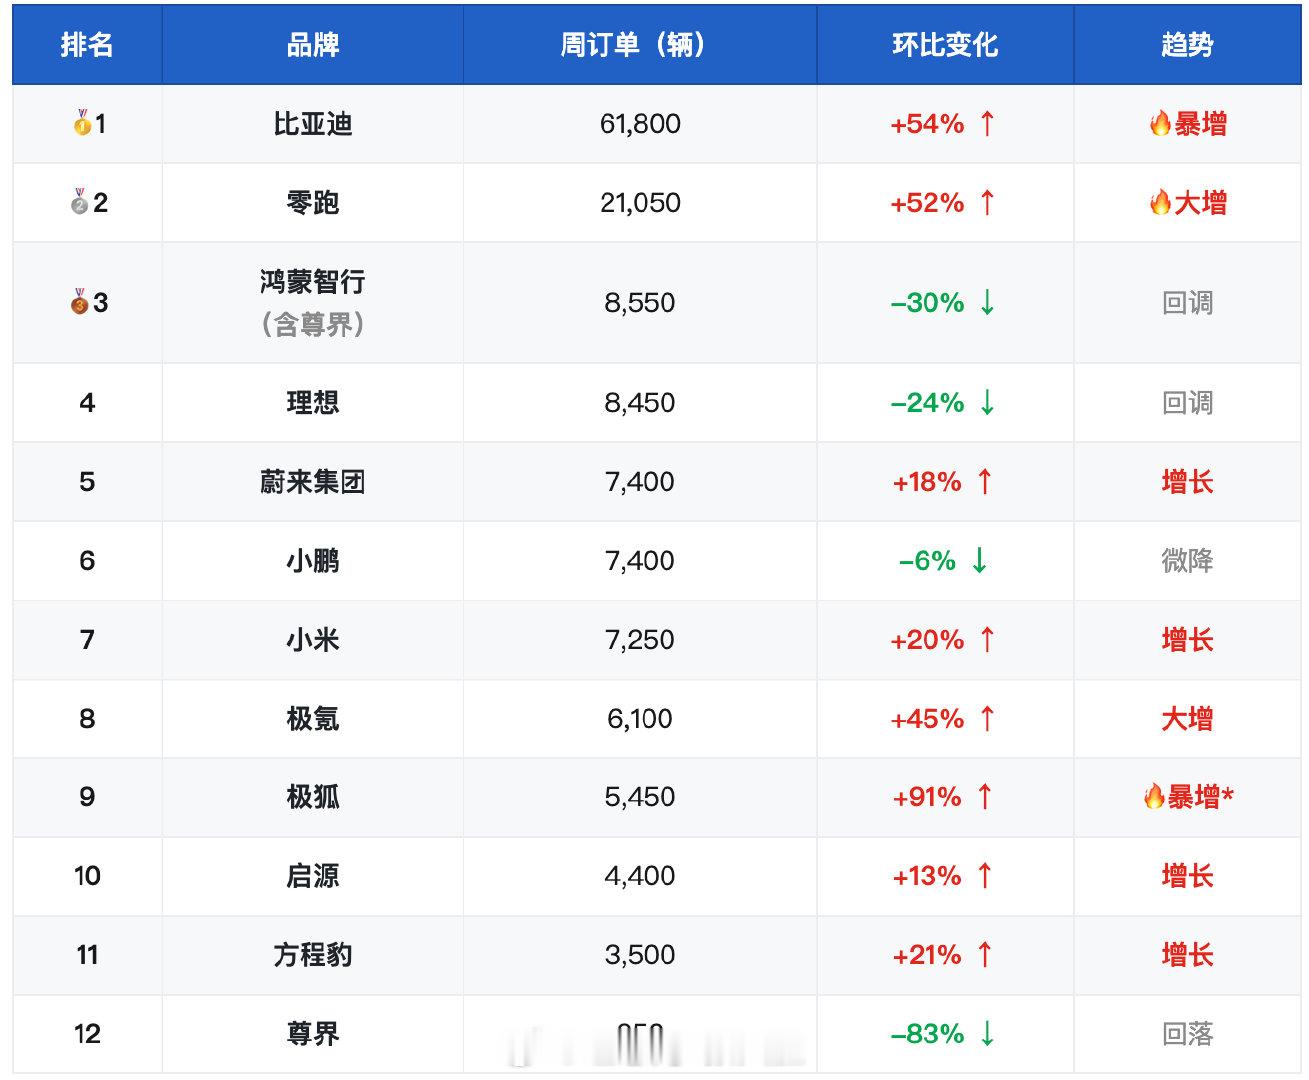Click the weekly orders value 7,250
This screenshot has width=1309, height=1080.
(x=640, y=639)
